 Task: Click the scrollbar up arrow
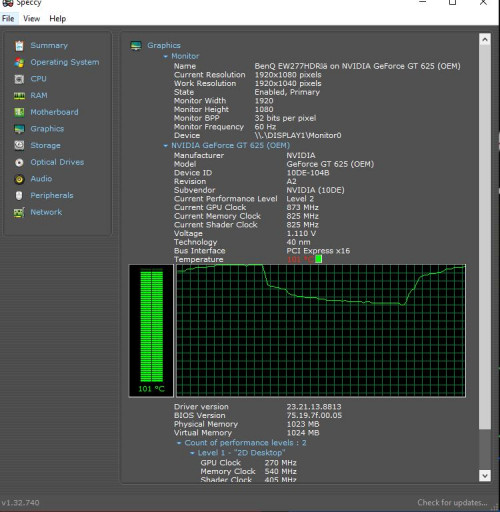[x=485, y=40]
